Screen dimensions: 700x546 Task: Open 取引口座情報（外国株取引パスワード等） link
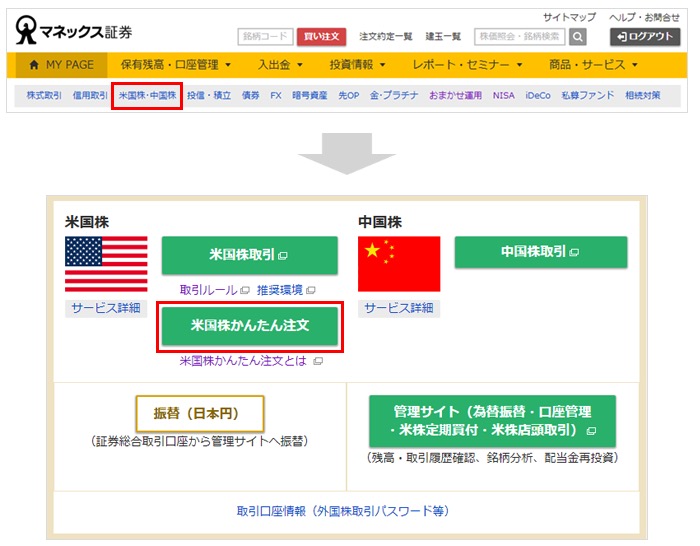click(x=343, y=511)
